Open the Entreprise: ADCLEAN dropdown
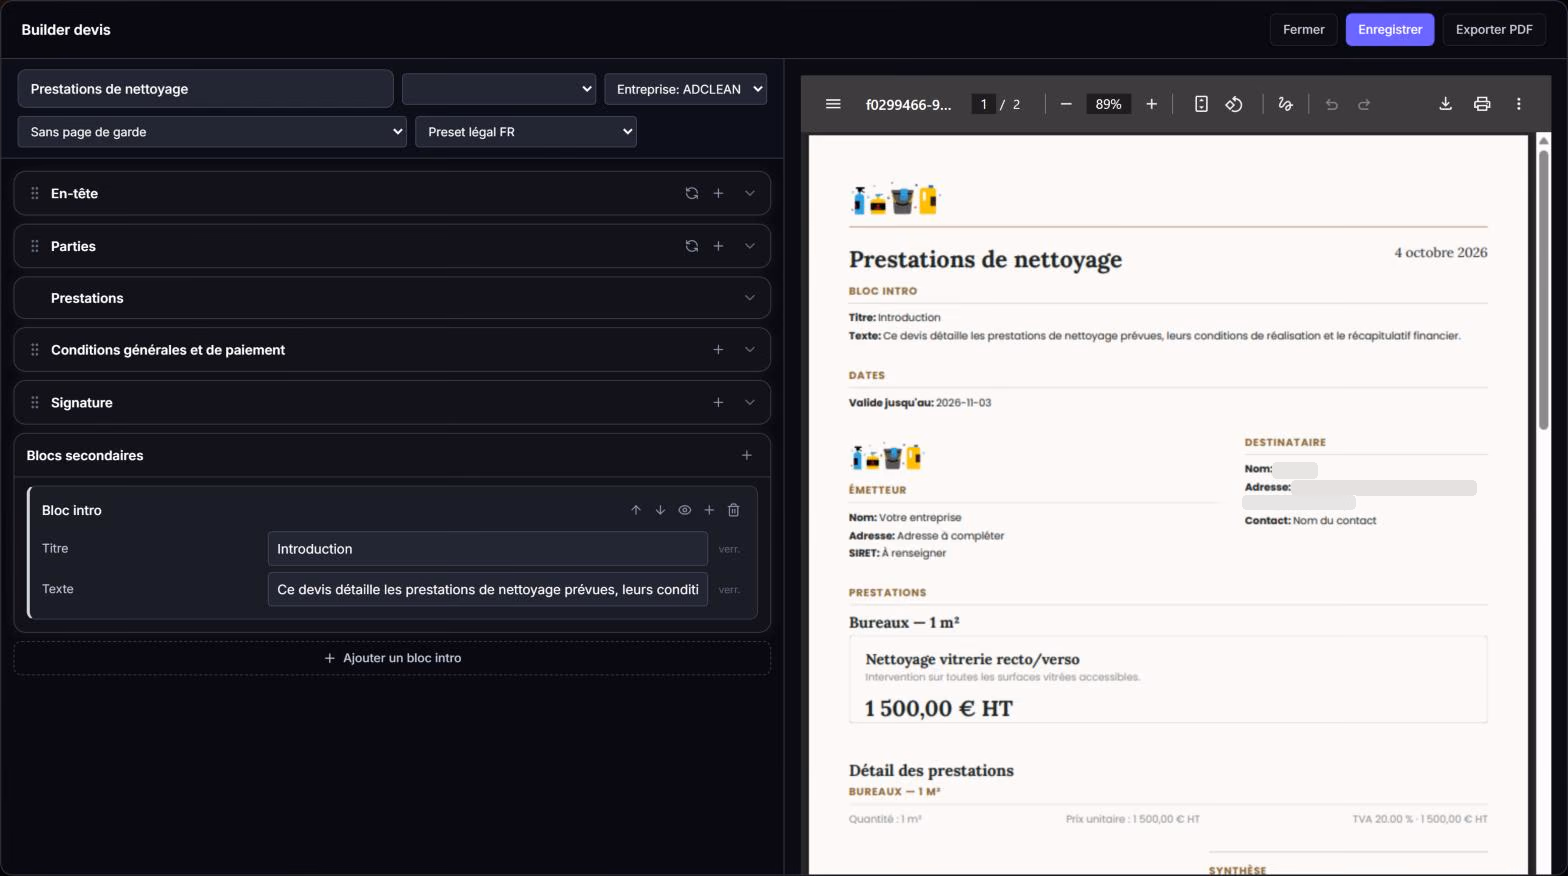 pyautogui.click(x=685, y=89)
